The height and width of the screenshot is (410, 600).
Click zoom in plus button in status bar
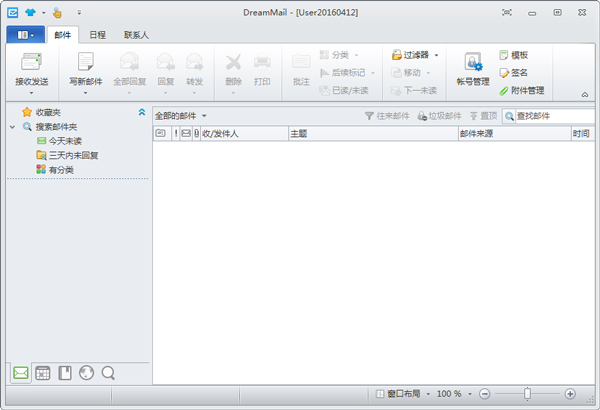pyautogui.click(x=570, y=394)
